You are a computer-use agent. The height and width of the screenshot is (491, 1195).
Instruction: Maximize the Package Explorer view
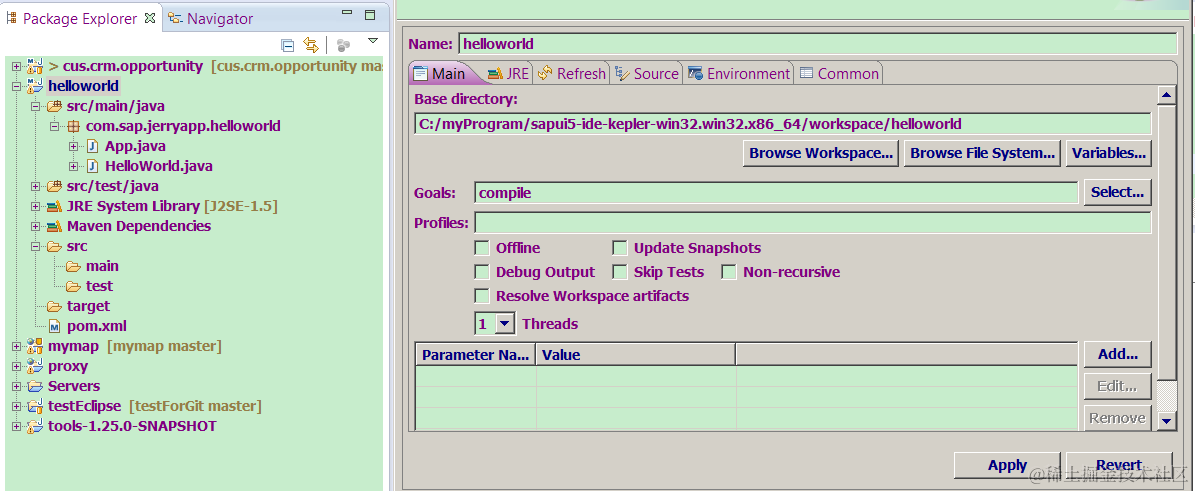coord(370,14)
